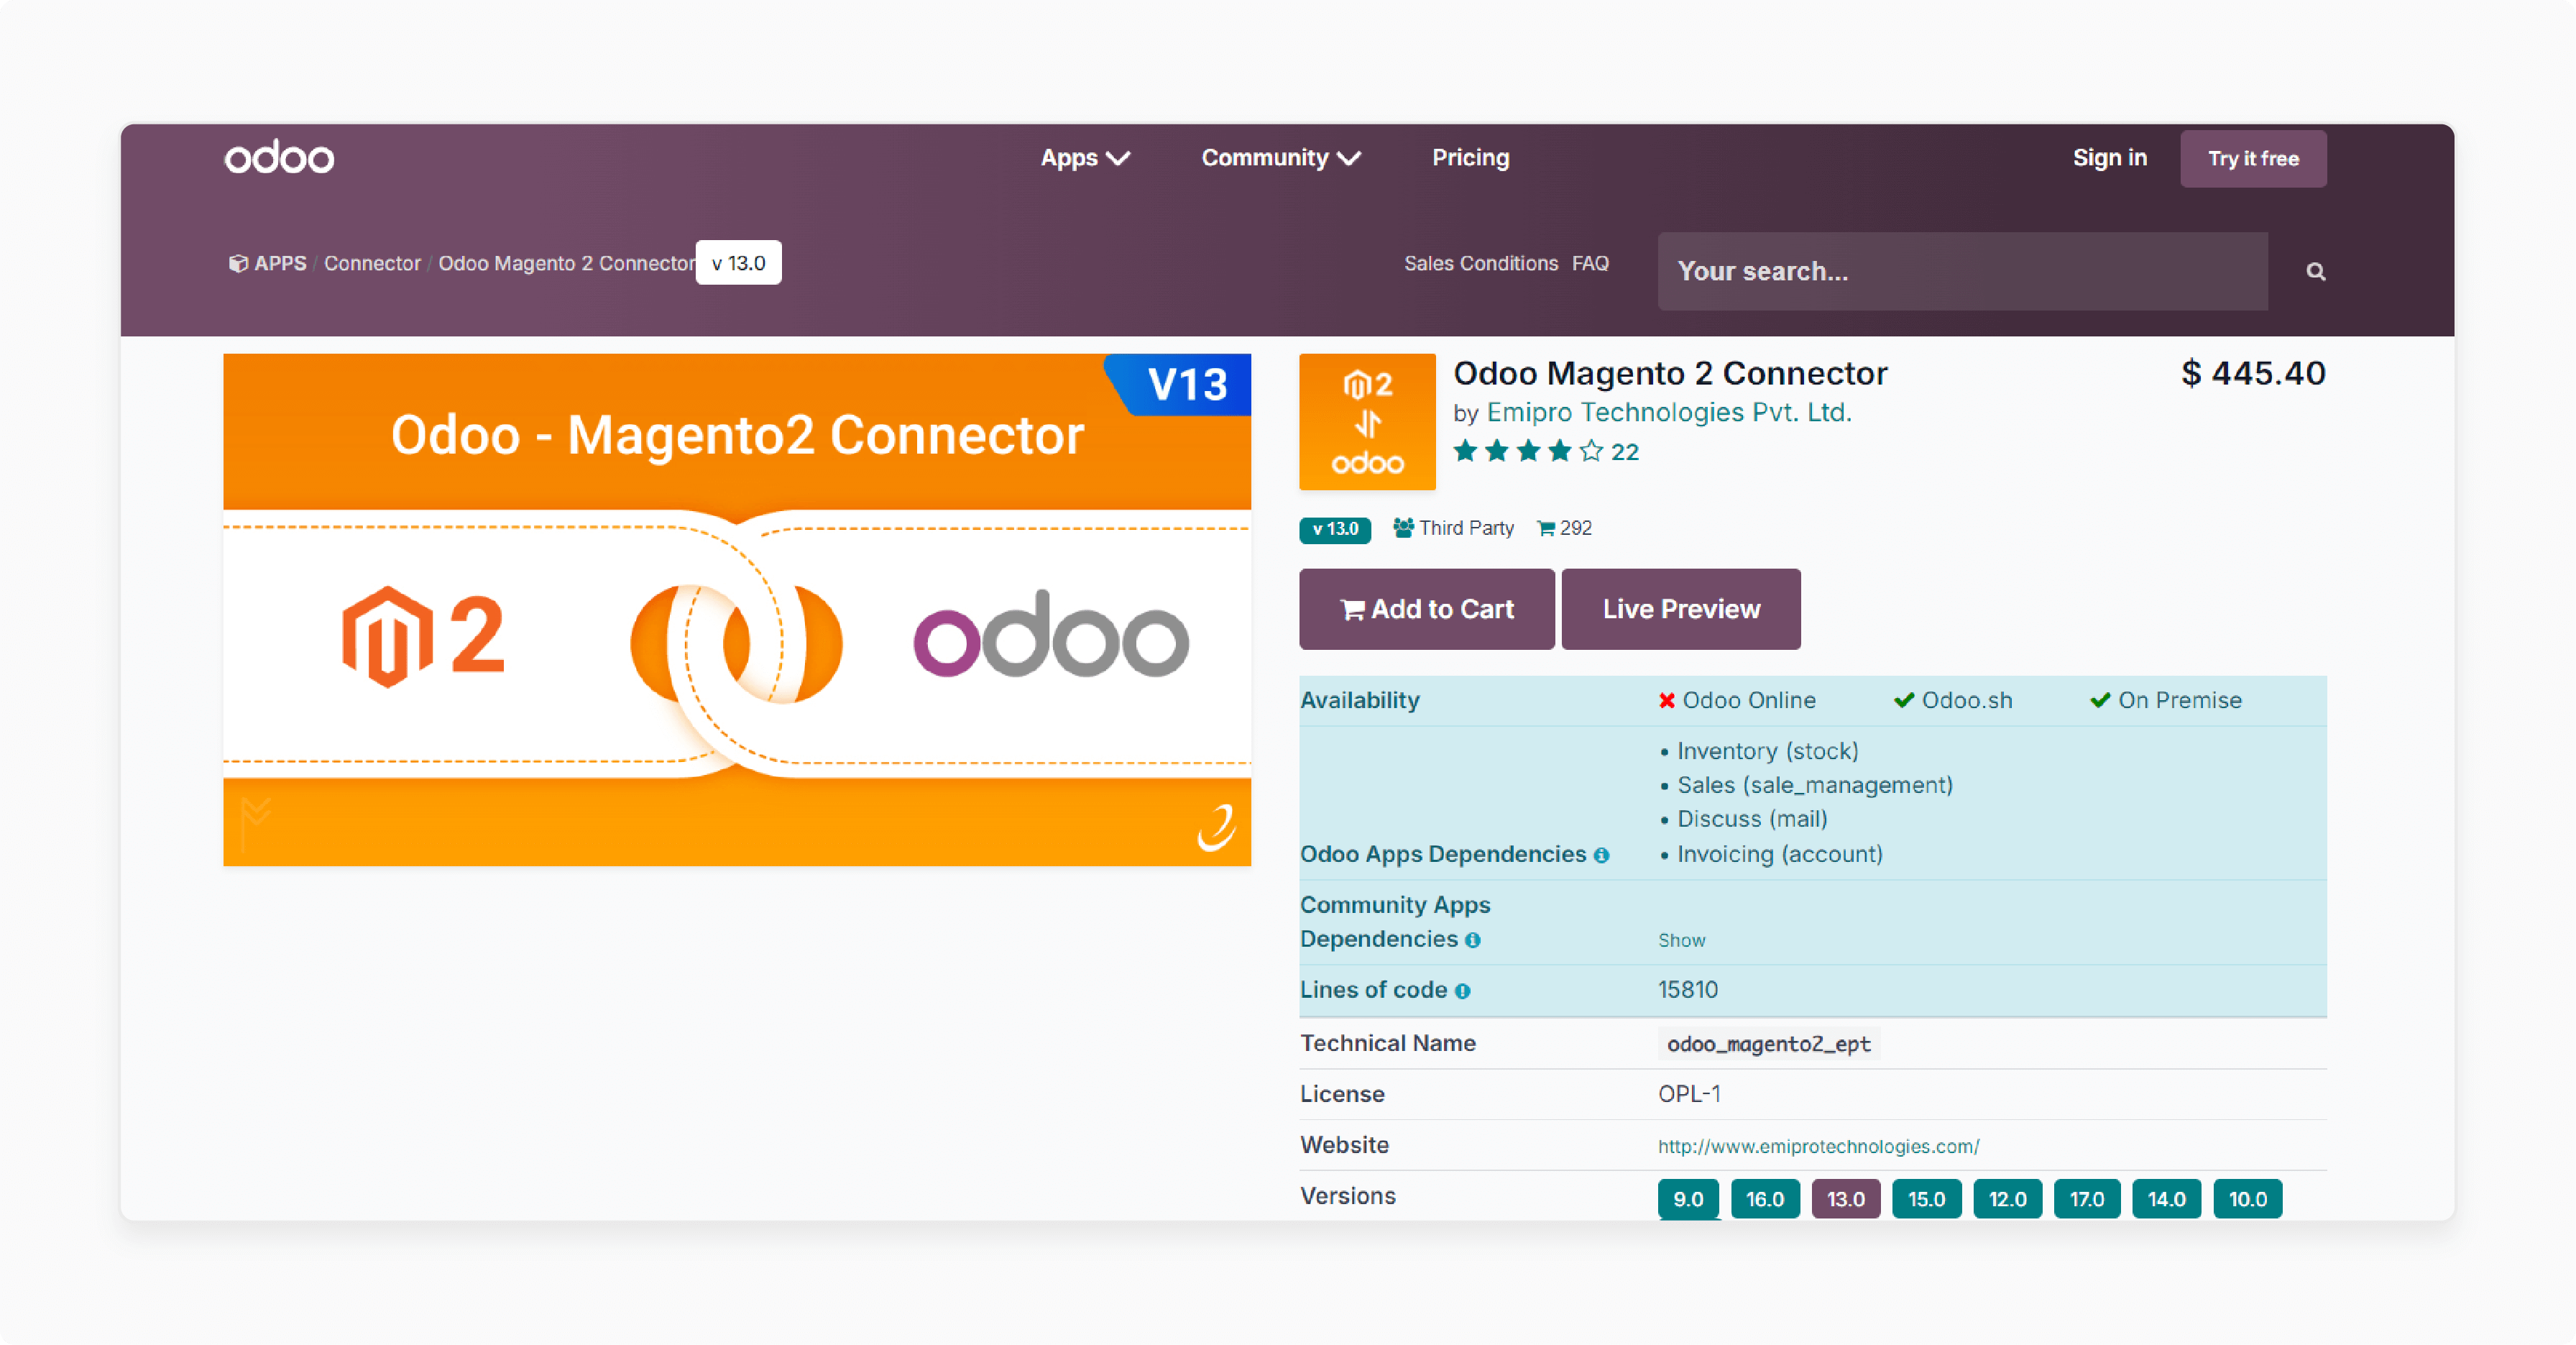2576x1345 pixels.
Task: Select version 12.0
Action: pos(2007,1199)
